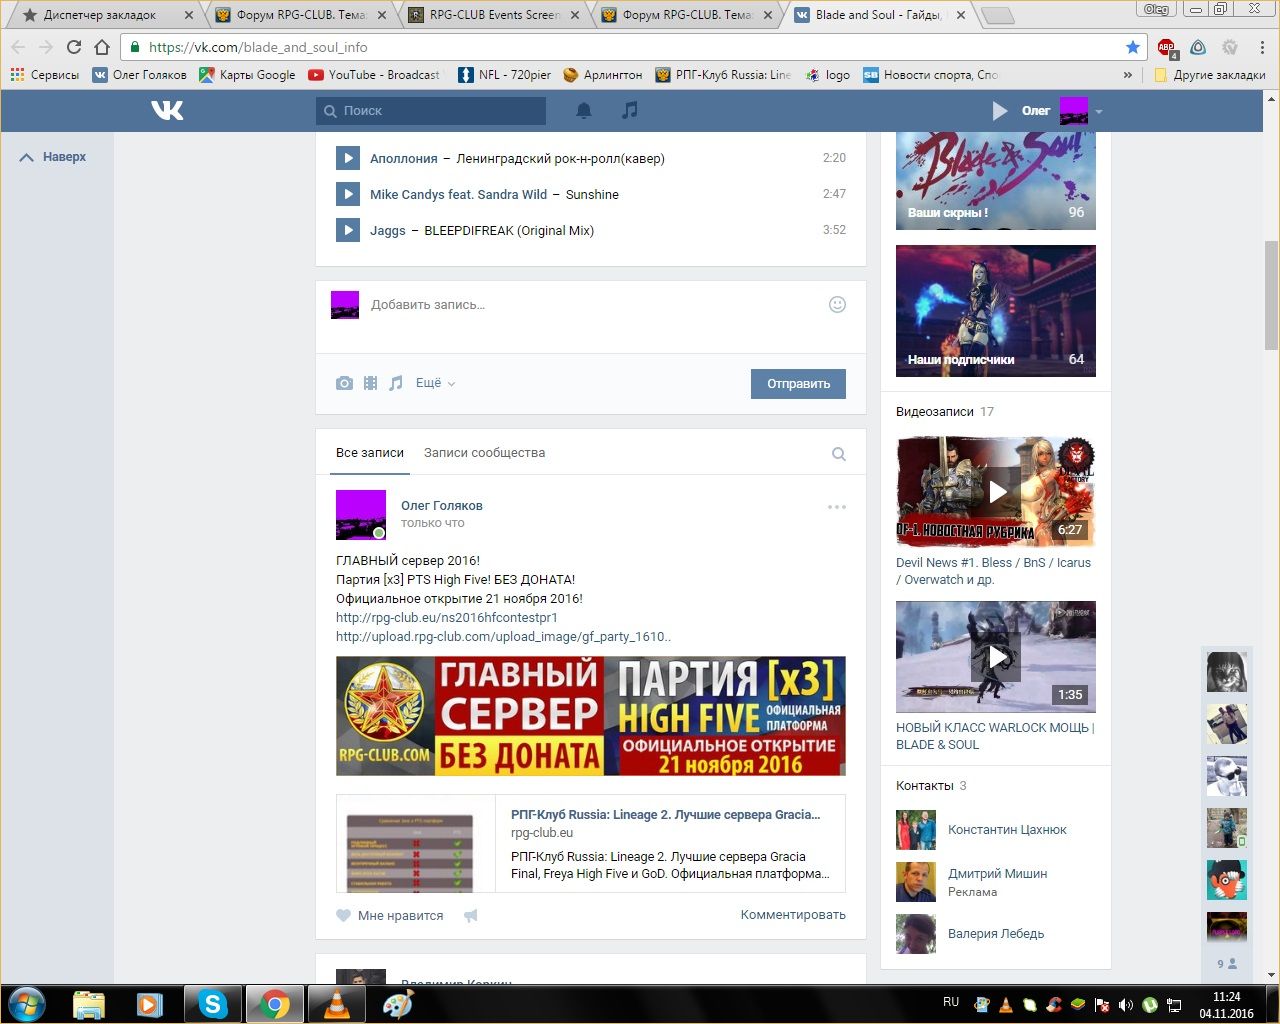Open Другие закладки bookmarks folder
1280x1024 pixels.
(x=1210, y=75)
